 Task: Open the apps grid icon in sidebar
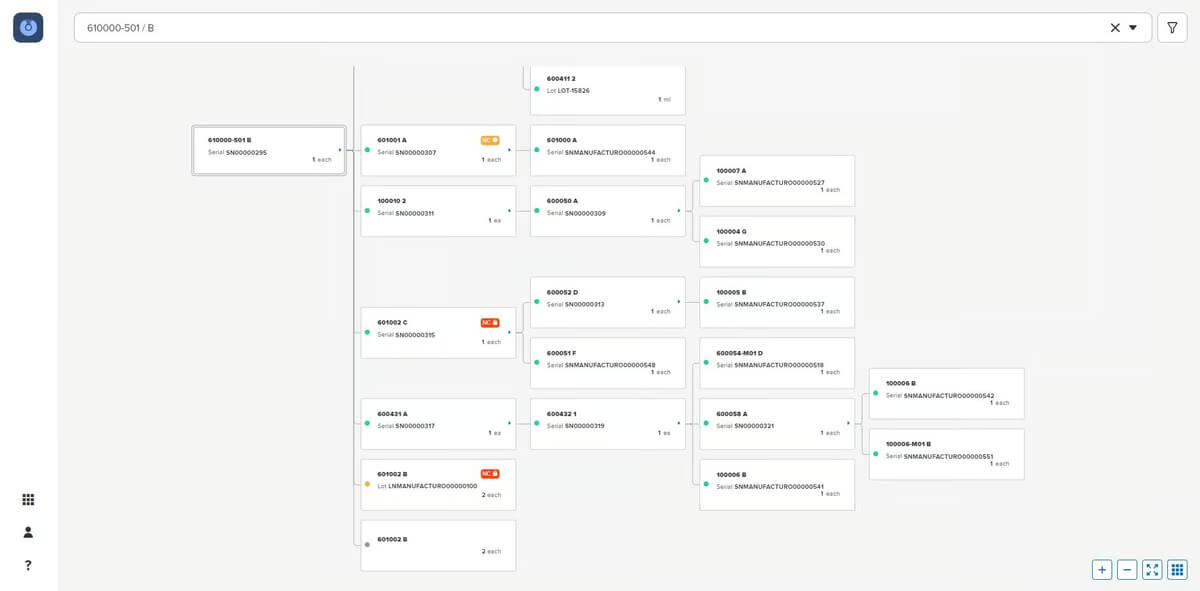click(x=28, y=500)
